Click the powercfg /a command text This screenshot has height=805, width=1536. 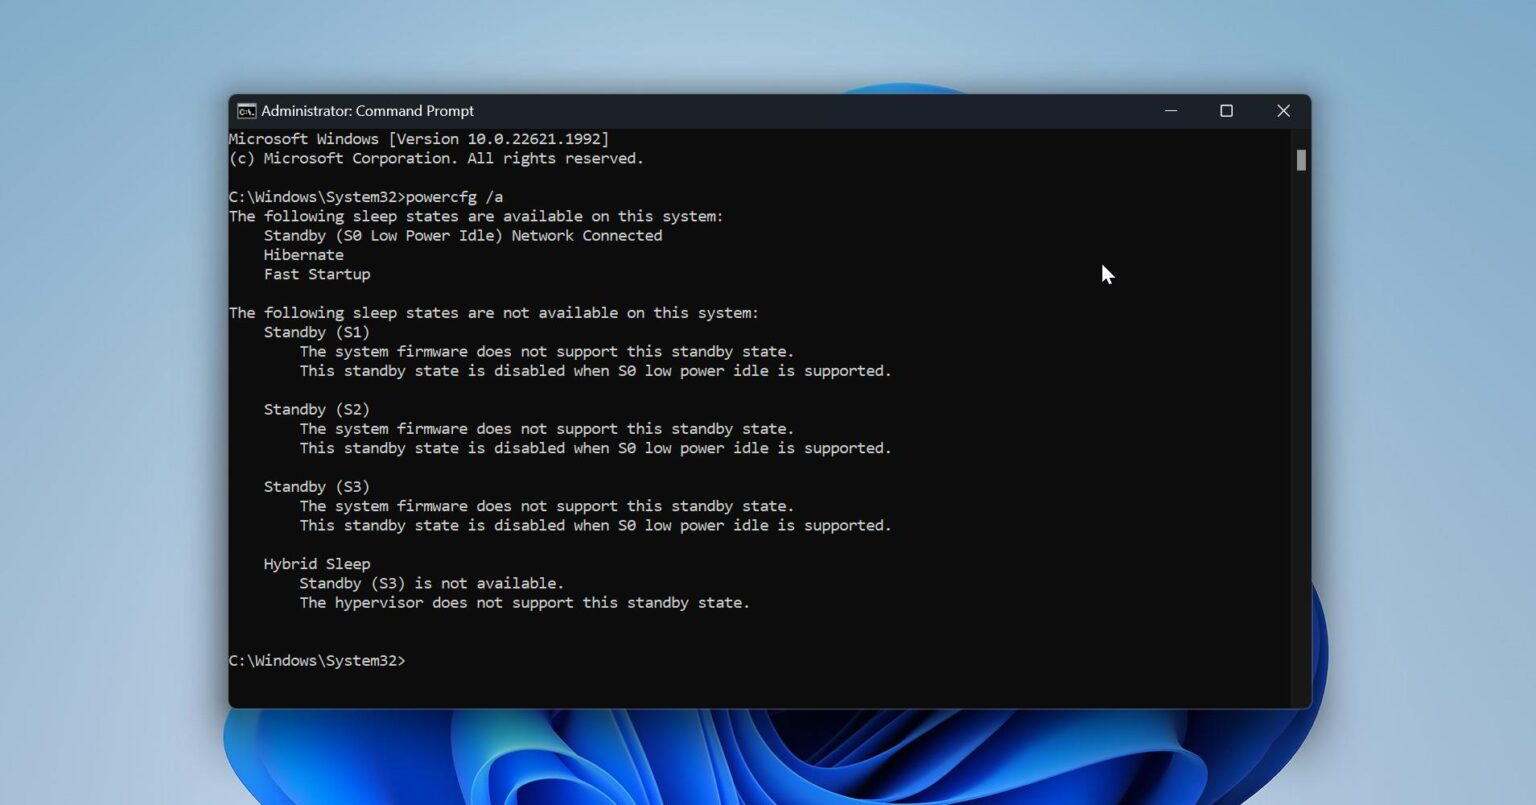(x=455, y=197)
